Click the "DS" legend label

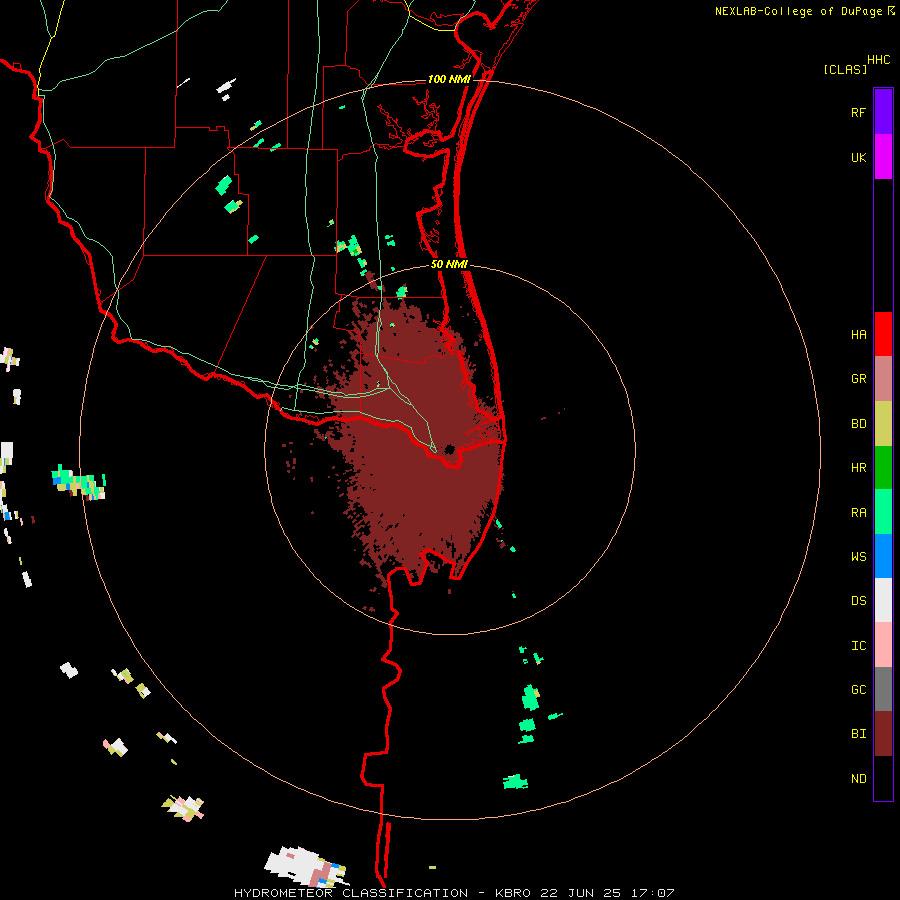tap(858, 601)
